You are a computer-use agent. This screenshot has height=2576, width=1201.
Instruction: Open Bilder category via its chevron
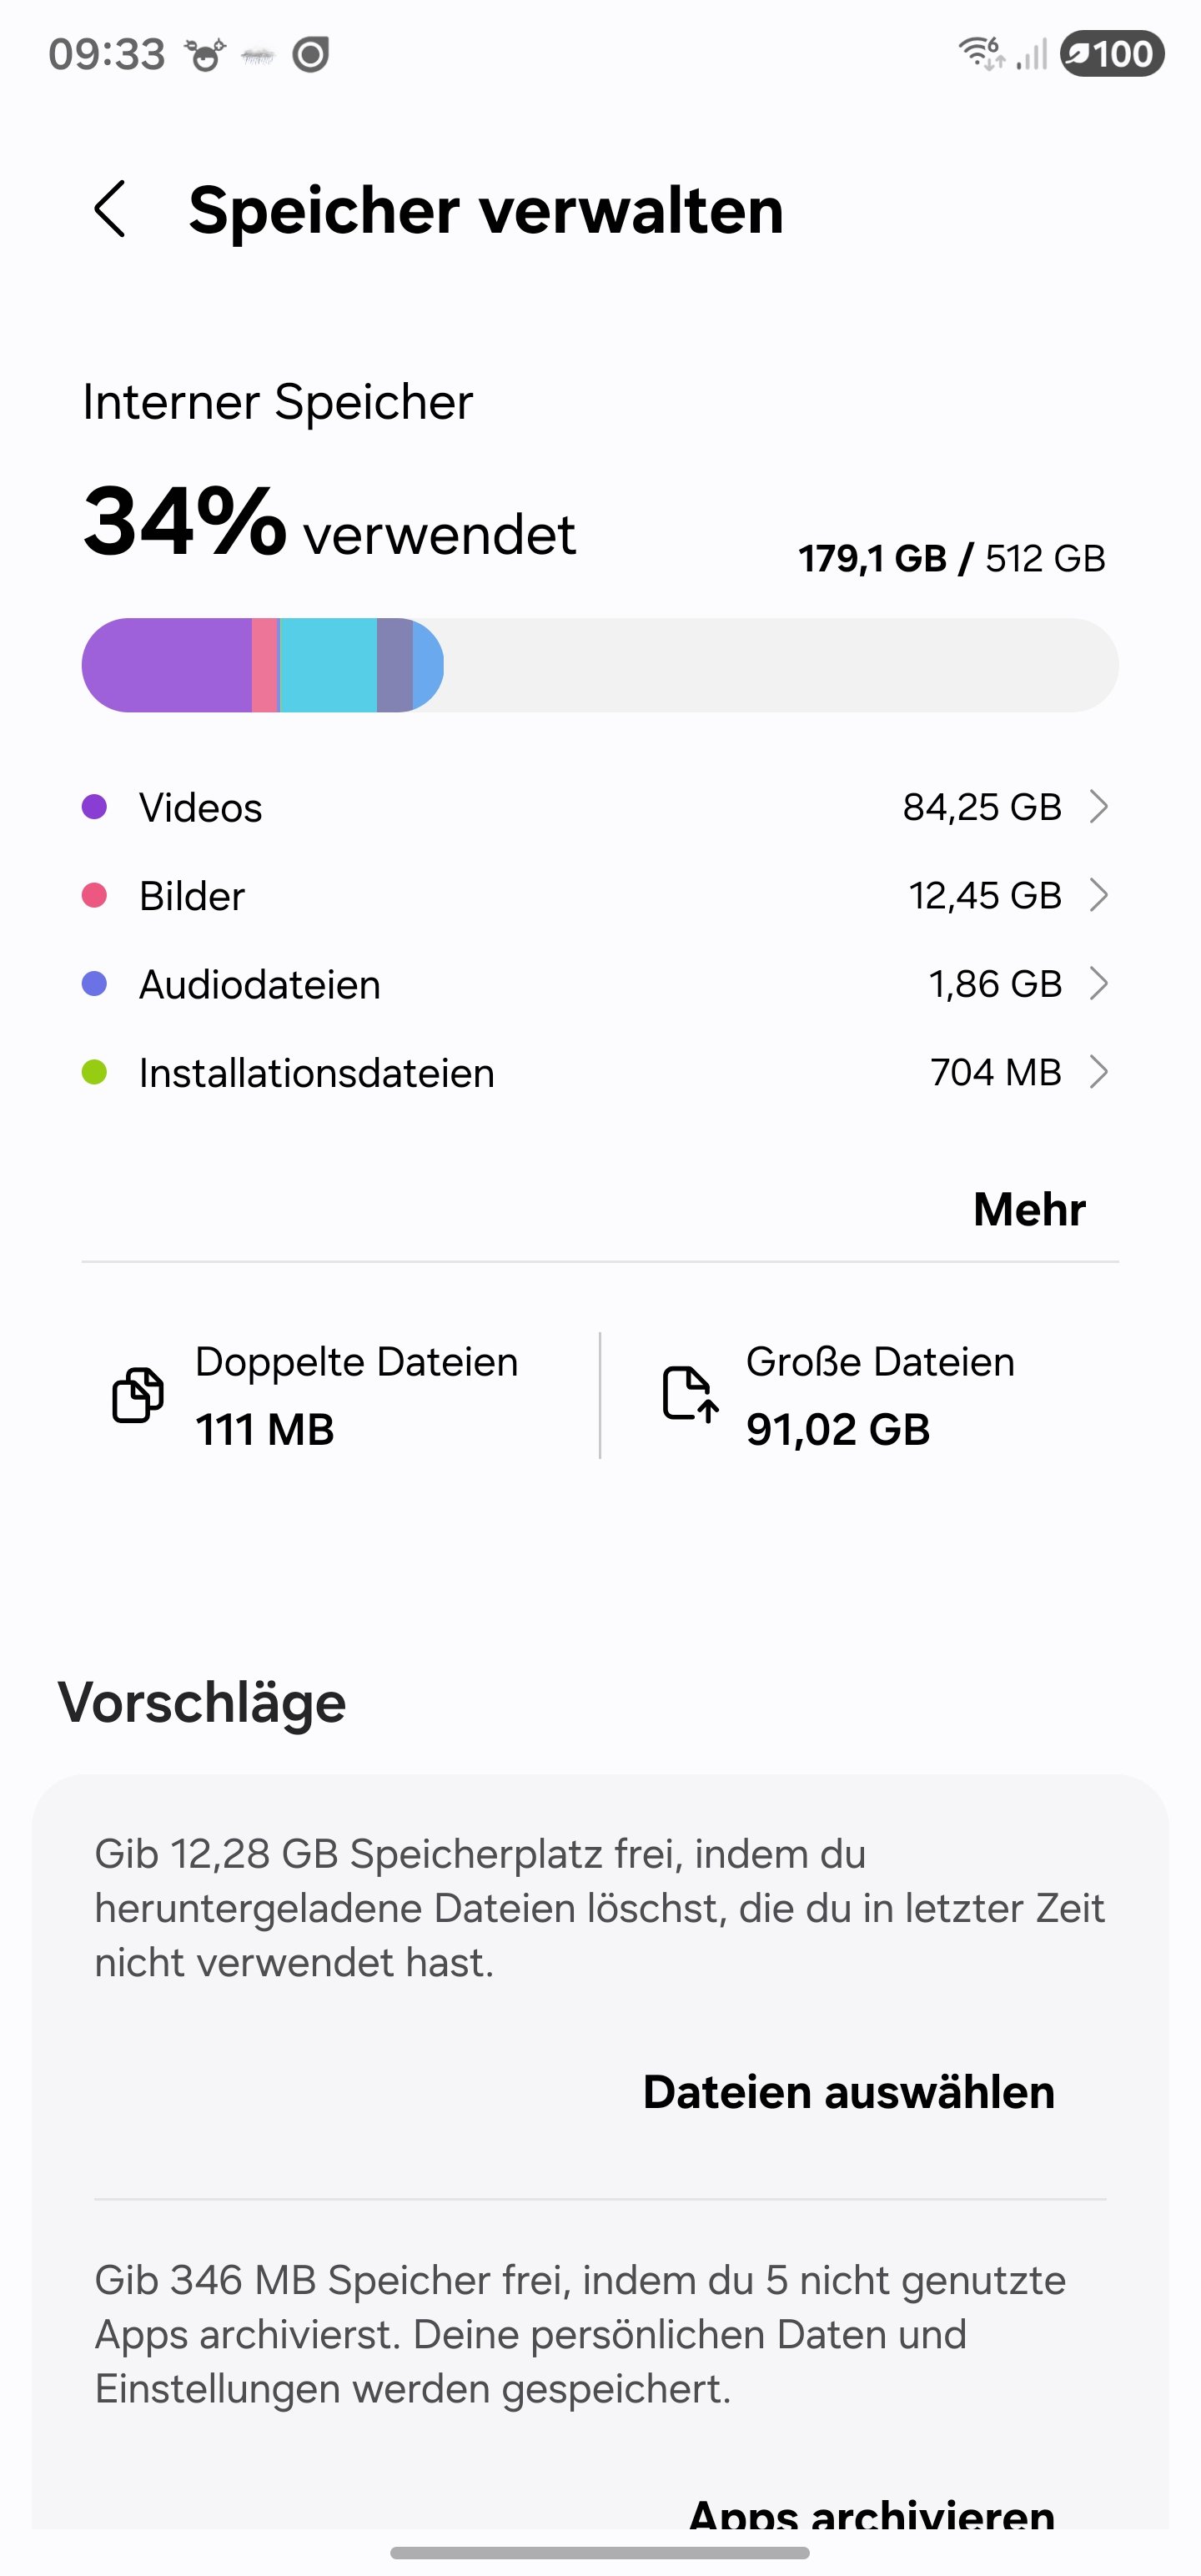click(1098, 895)
